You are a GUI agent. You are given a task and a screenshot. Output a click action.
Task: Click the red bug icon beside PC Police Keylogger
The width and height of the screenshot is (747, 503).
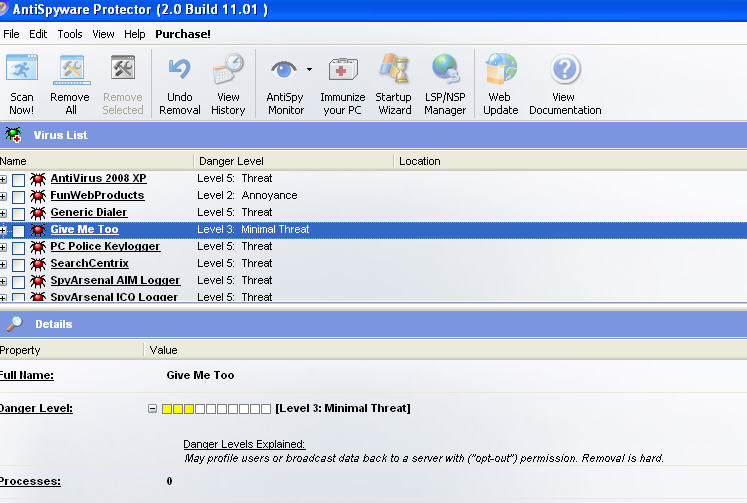(38, 247)
